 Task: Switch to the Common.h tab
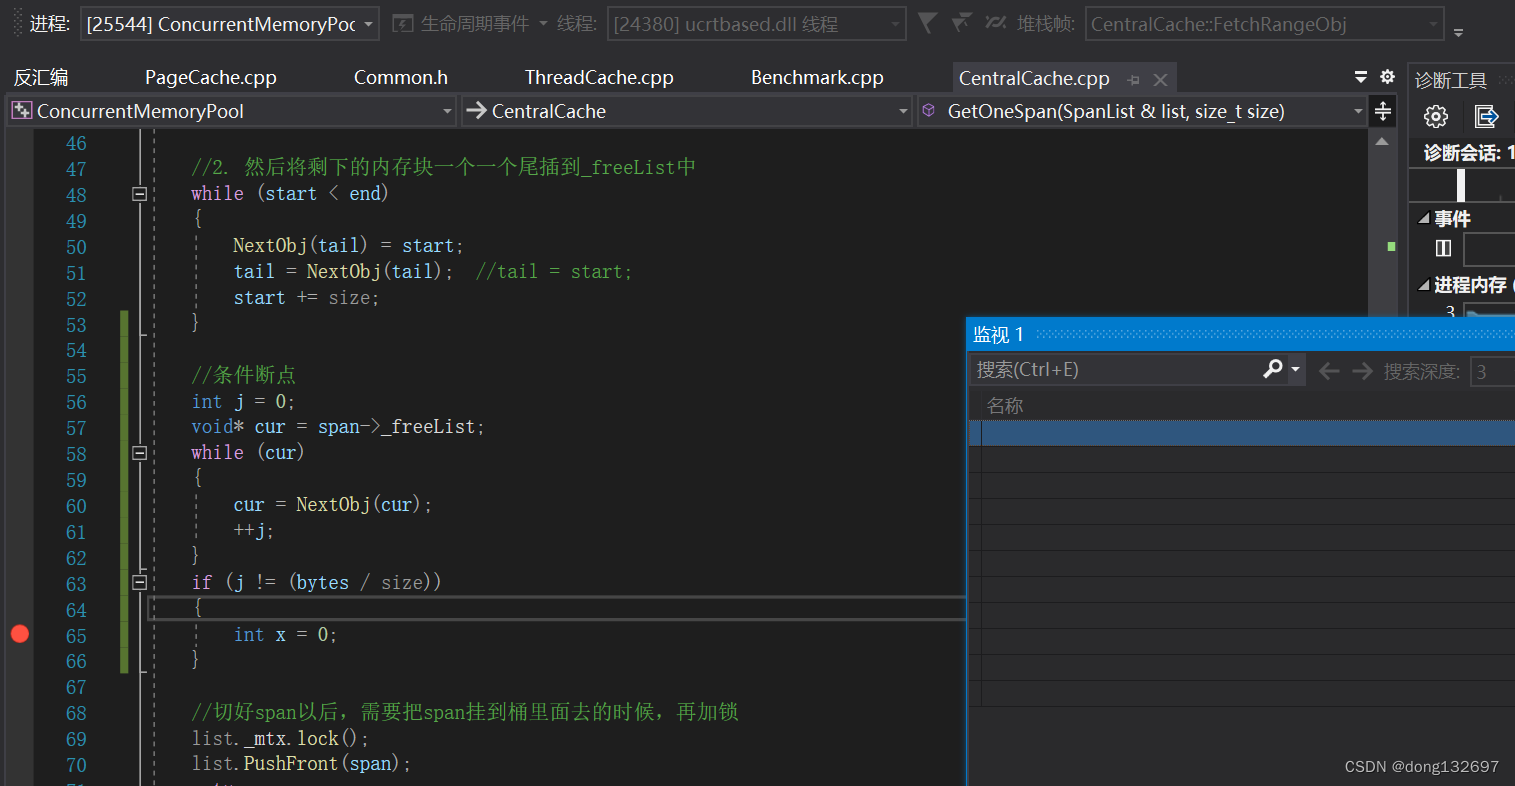click(x=401, y=77)
